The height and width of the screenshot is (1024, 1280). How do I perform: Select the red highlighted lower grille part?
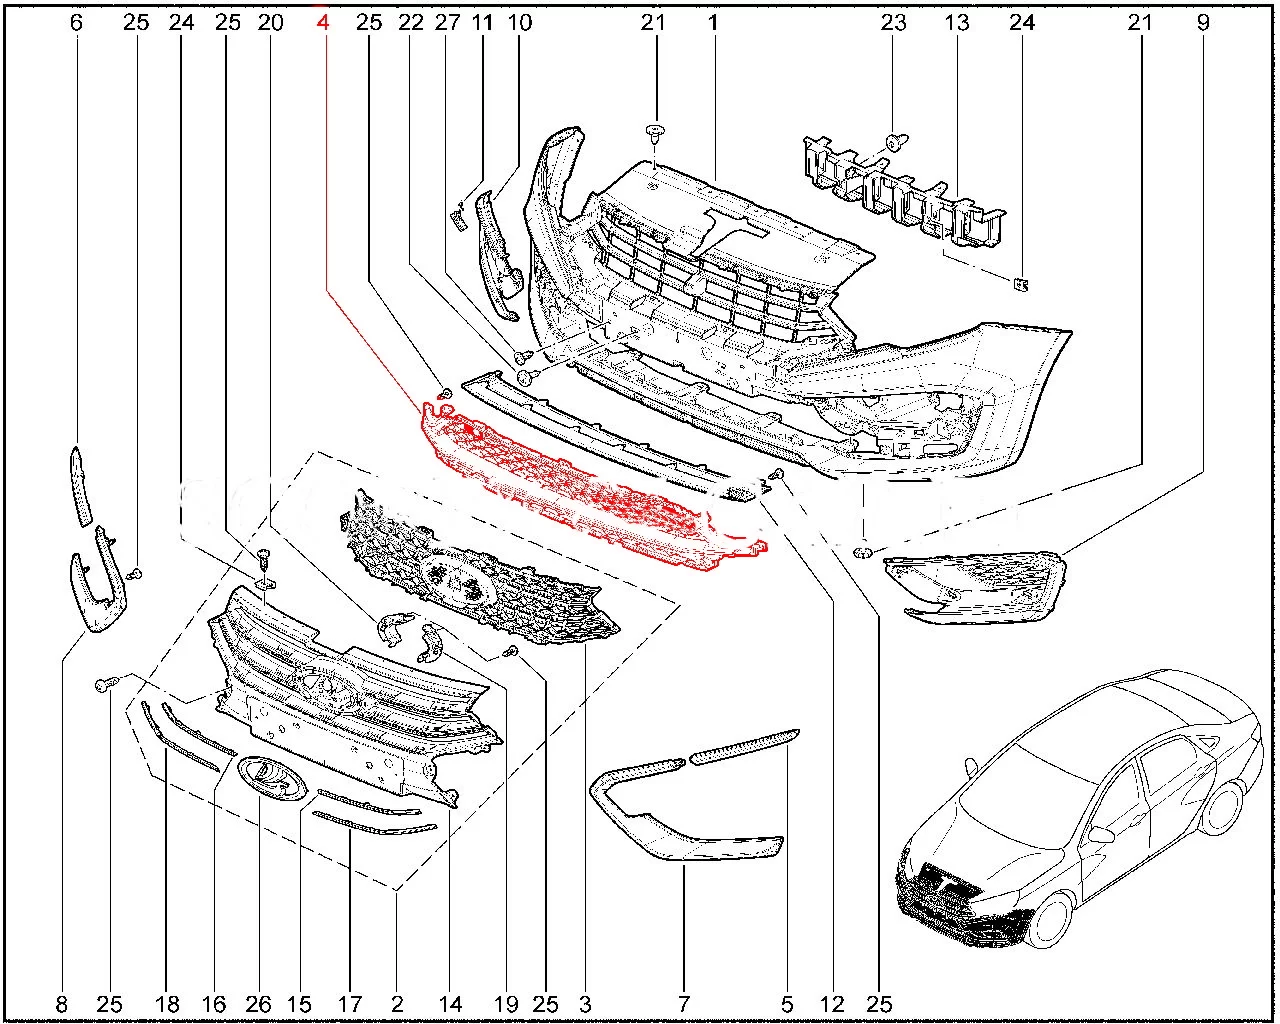590,492
